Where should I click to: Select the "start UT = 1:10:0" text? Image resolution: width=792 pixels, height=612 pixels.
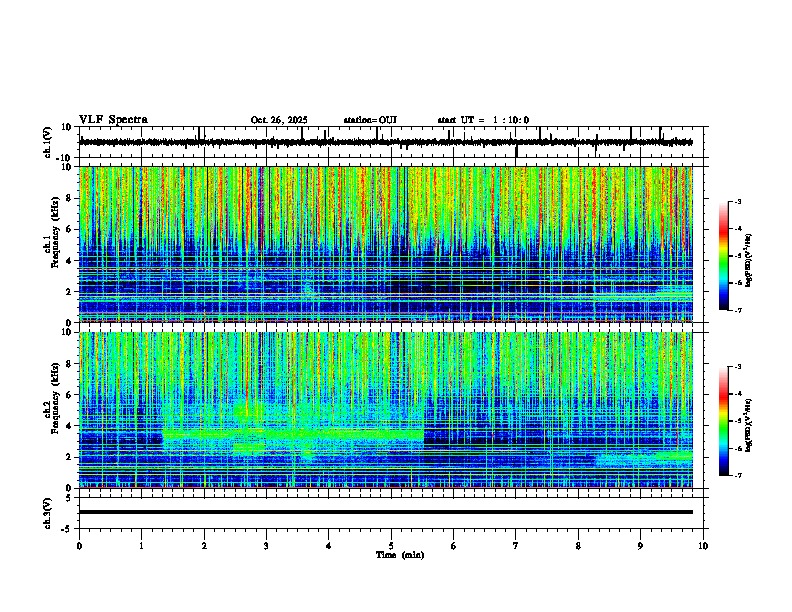click(483, 120)
